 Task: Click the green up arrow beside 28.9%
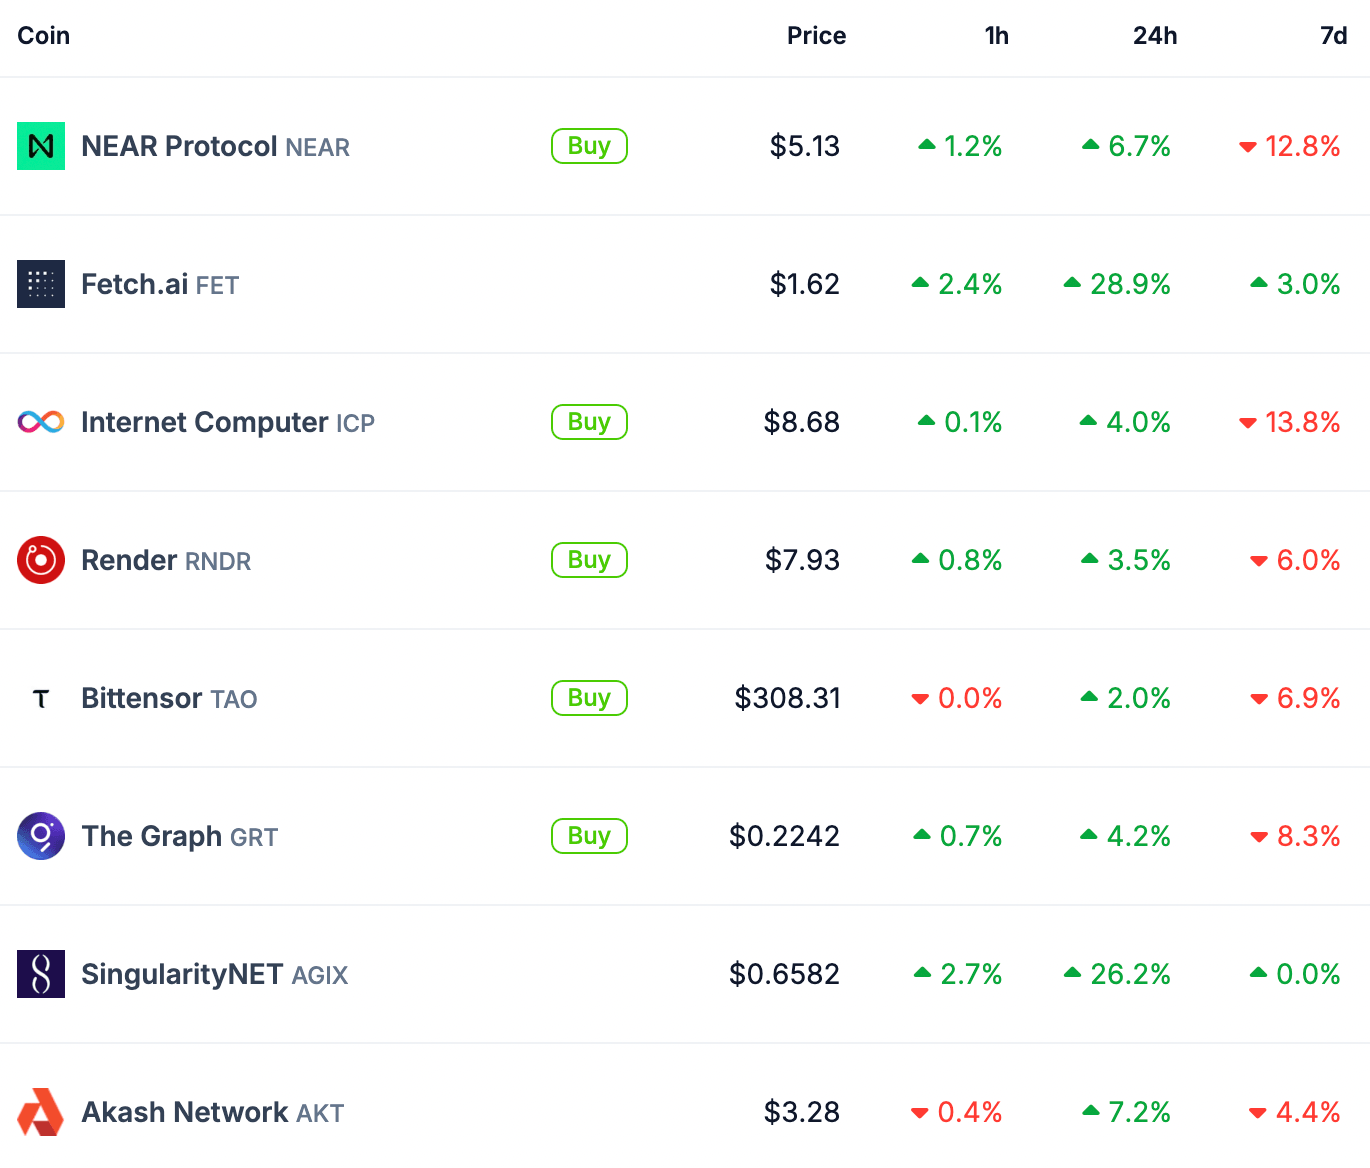pos(1073,284)
